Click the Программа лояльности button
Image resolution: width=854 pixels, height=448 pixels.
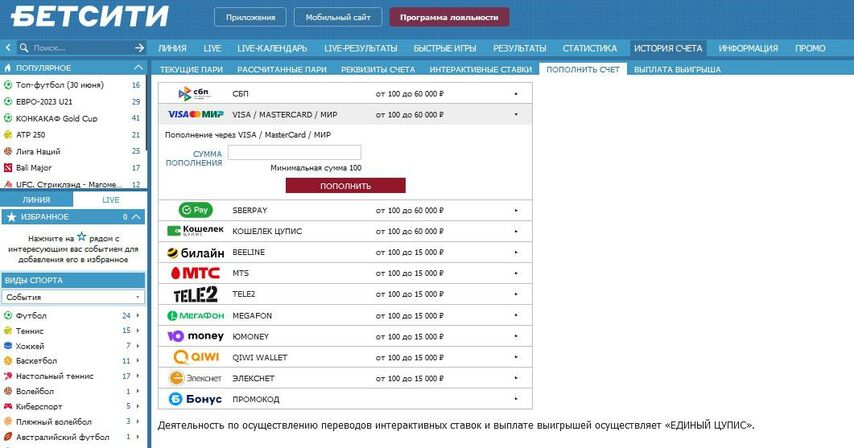(x=449, y=17)
